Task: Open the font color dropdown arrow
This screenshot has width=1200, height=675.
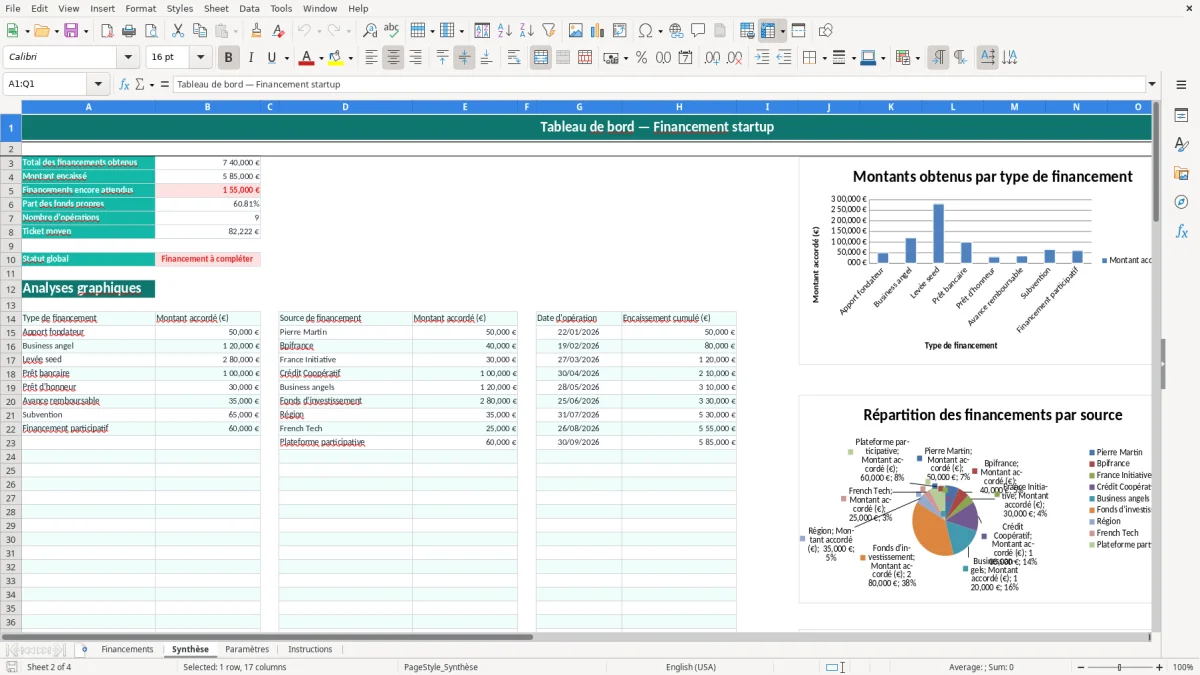Action: tap(320, 58)
